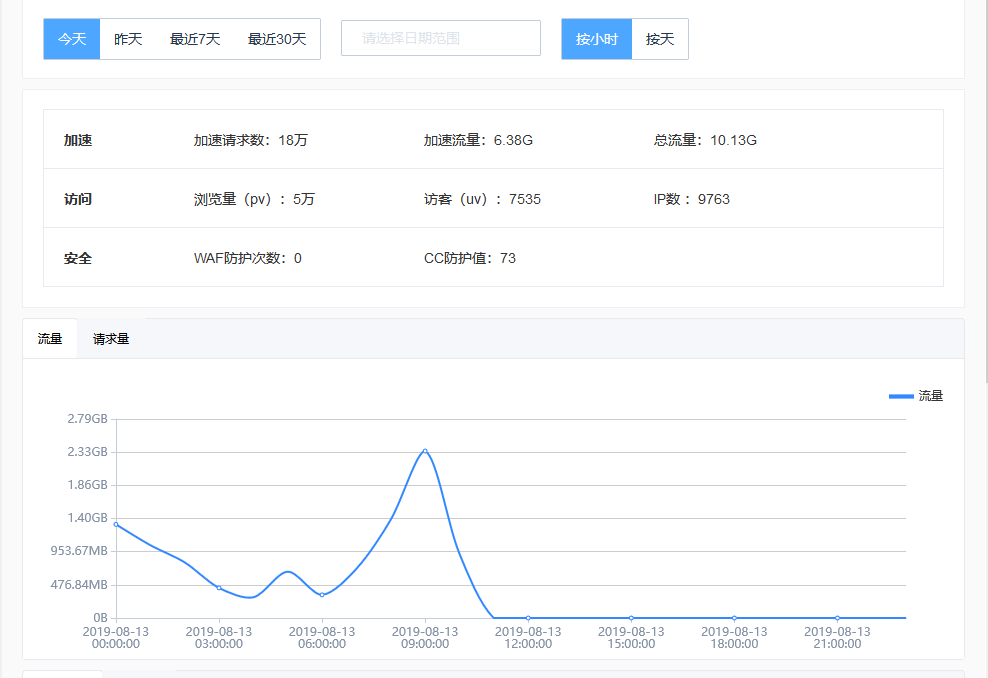Open the 请求量 chart tab
The height and width of the screenshot is (678, 988).
111,339
